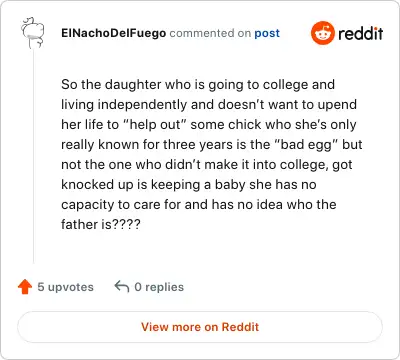Screen dimensions: 400x360
Task: Click the default Snoo avatar of the commenter
Action: point(32,33)
